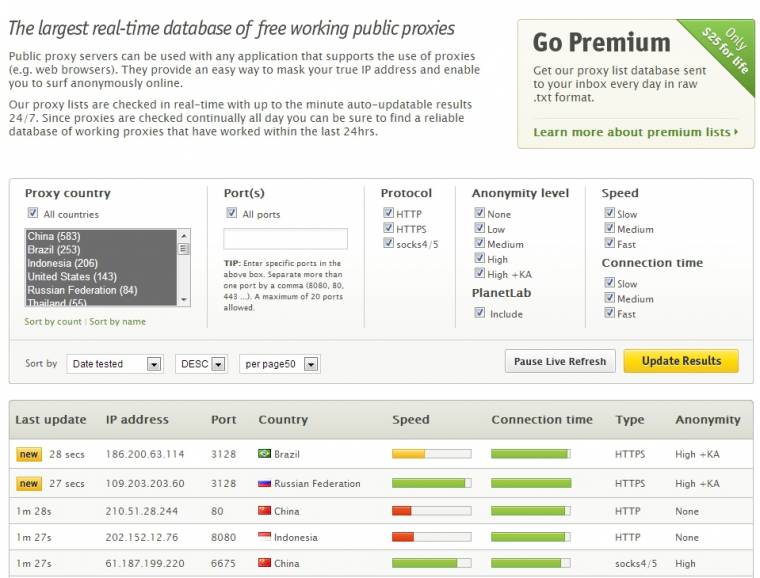Open the DESC order dropdown
This screenshot has height=578, width=760.
coord(201,364)
